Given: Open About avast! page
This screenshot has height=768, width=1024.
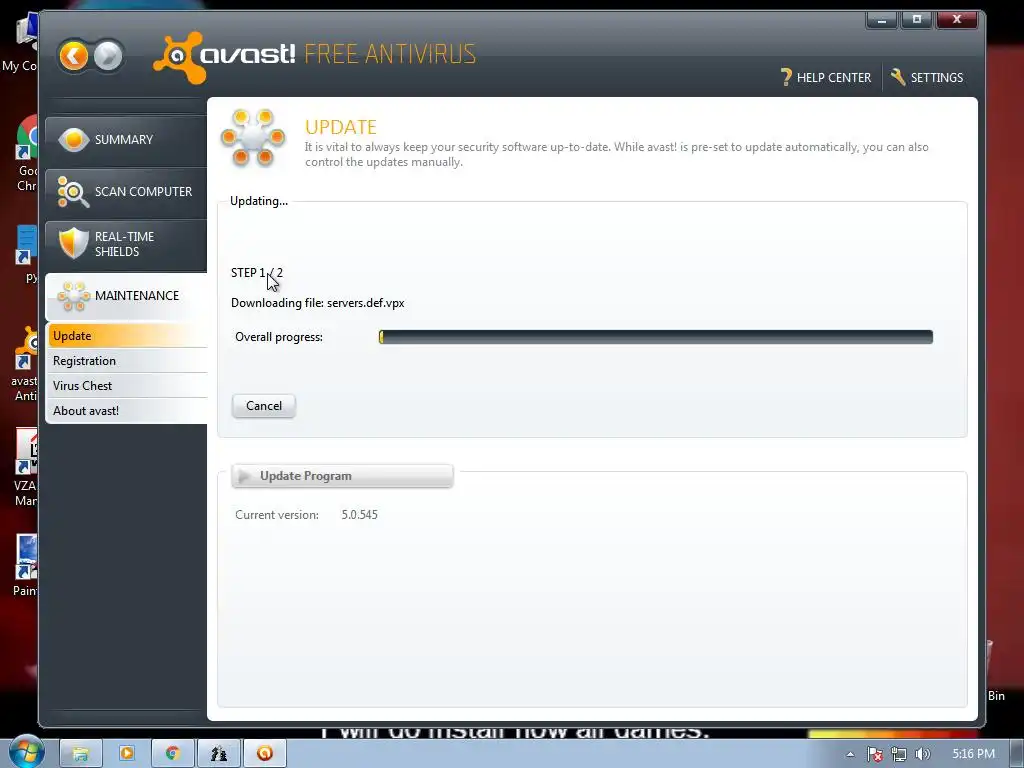Looking at the screenshot, I should click(127, 411).
